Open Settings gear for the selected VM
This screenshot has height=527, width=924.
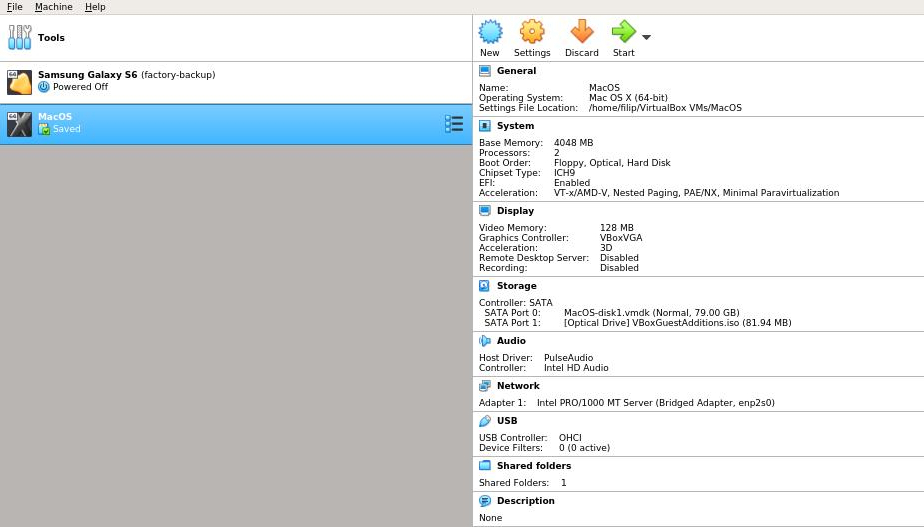532,32
